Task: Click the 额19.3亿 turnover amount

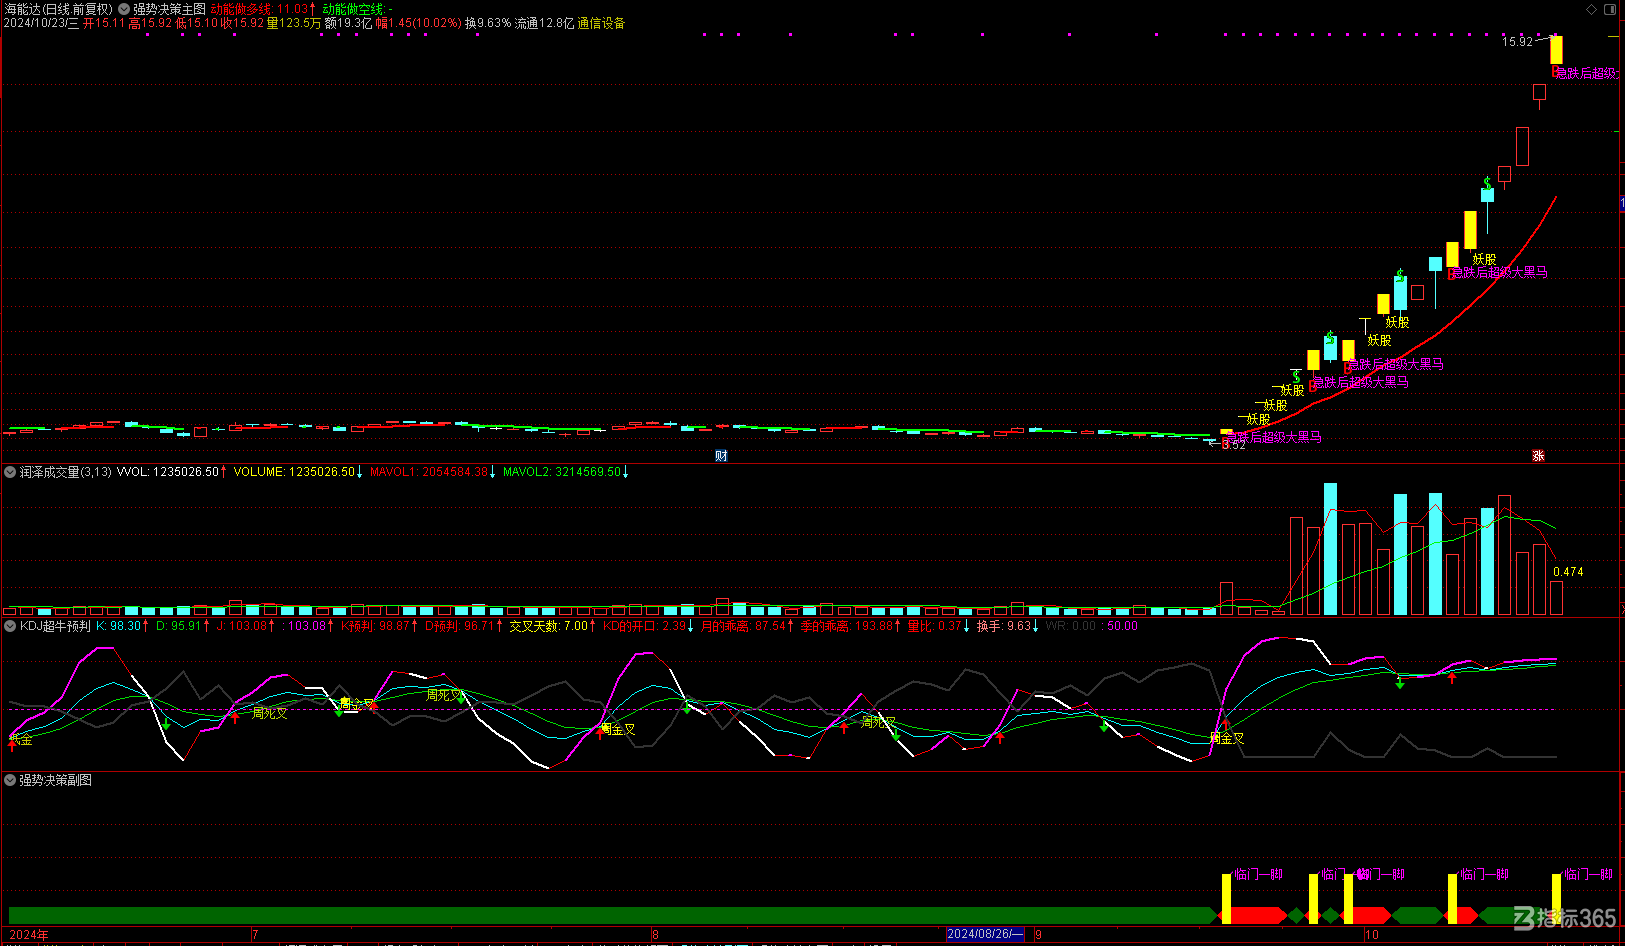Action: pyautogui.click(x=348, y=23)
